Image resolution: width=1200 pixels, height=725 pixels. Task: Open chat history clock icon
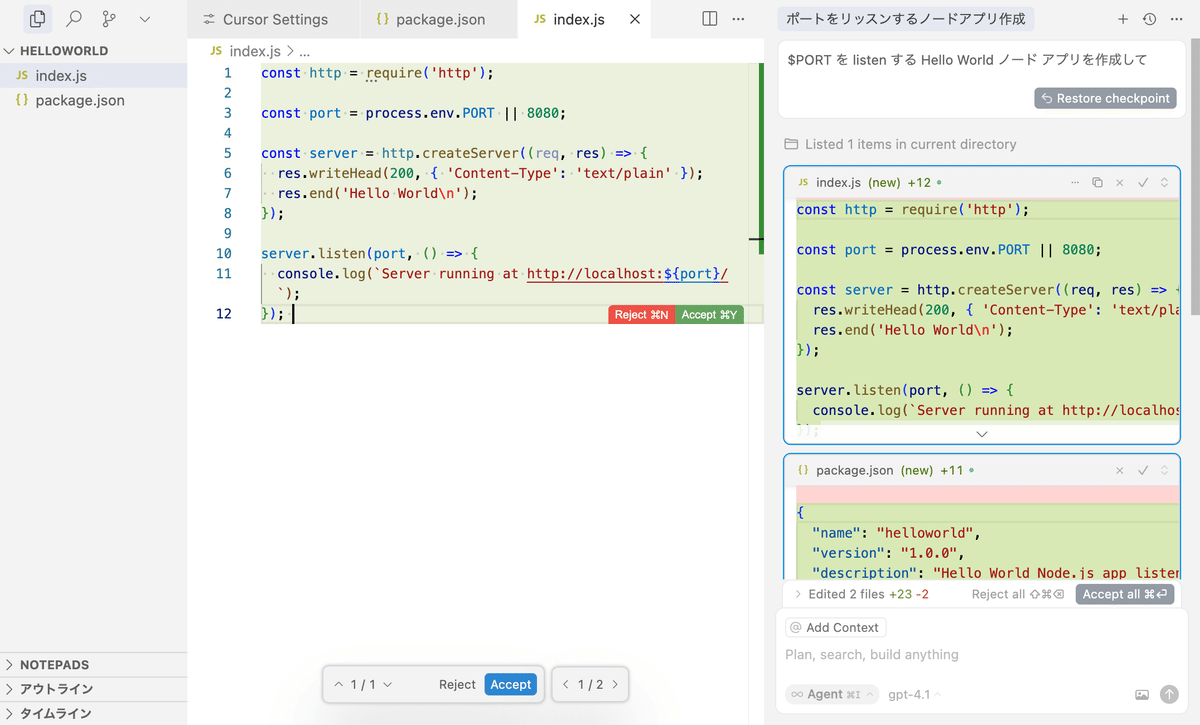(x=1149, y=18)
